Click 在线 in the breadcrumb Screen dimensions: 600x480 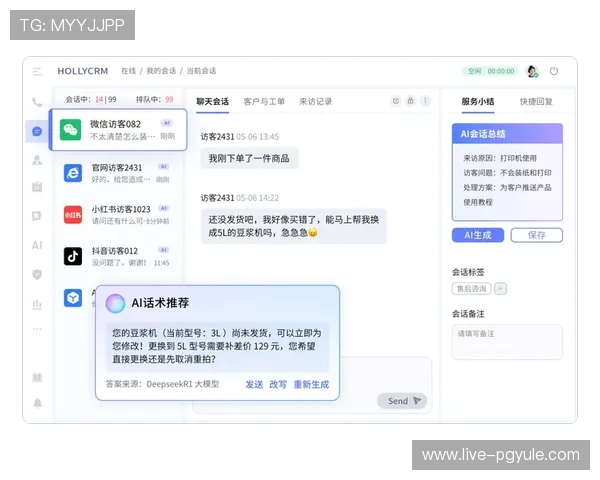point(129,71)
